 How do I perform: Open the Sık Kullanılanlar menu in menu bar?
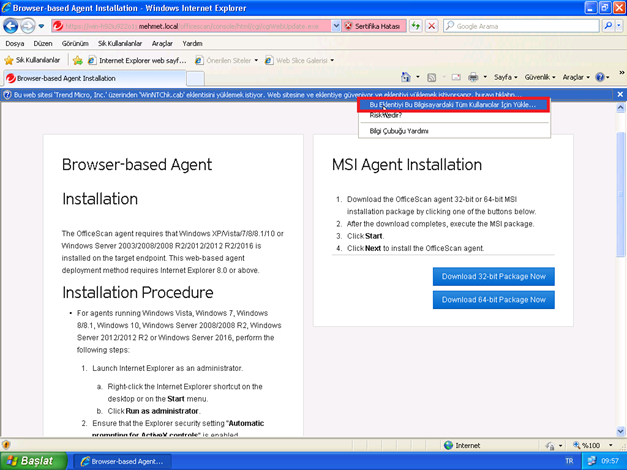(120, 43)
